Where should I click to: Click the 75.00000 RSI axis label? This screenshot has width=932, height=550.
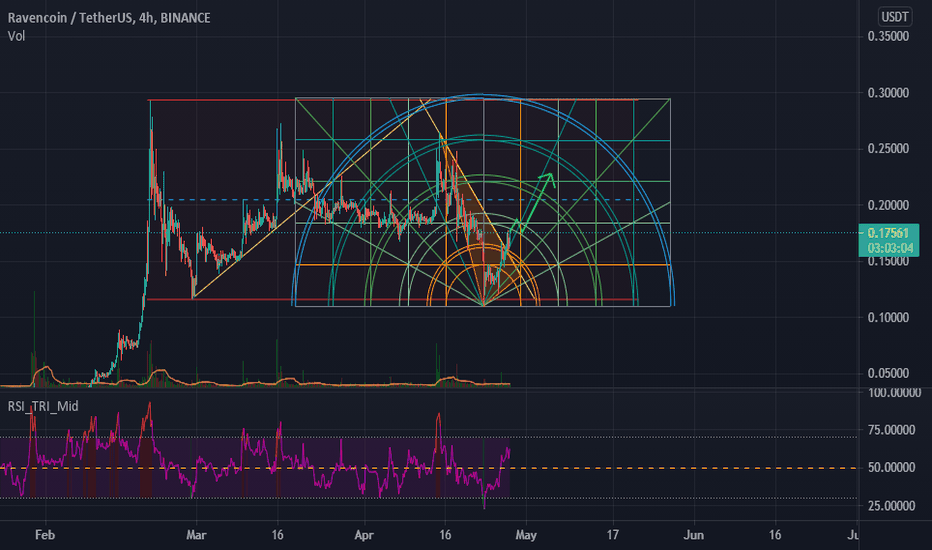coord(891,430)
